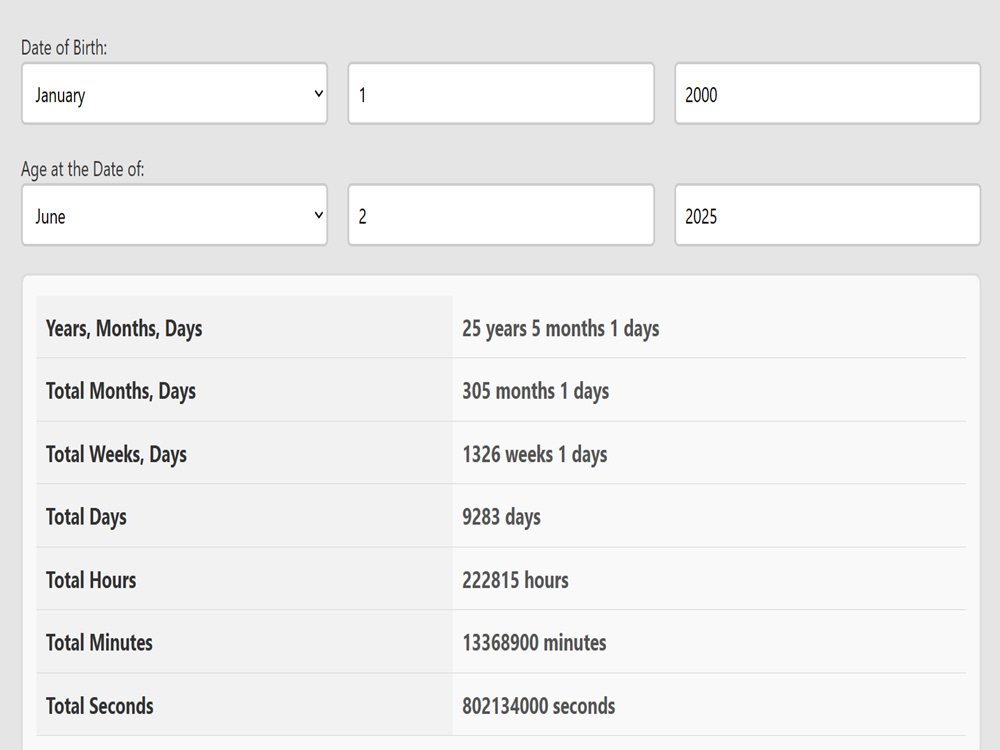Click the 1326 weeks 1 days value
This screenshot has height=750, width=1000.
tap(534, 454)
